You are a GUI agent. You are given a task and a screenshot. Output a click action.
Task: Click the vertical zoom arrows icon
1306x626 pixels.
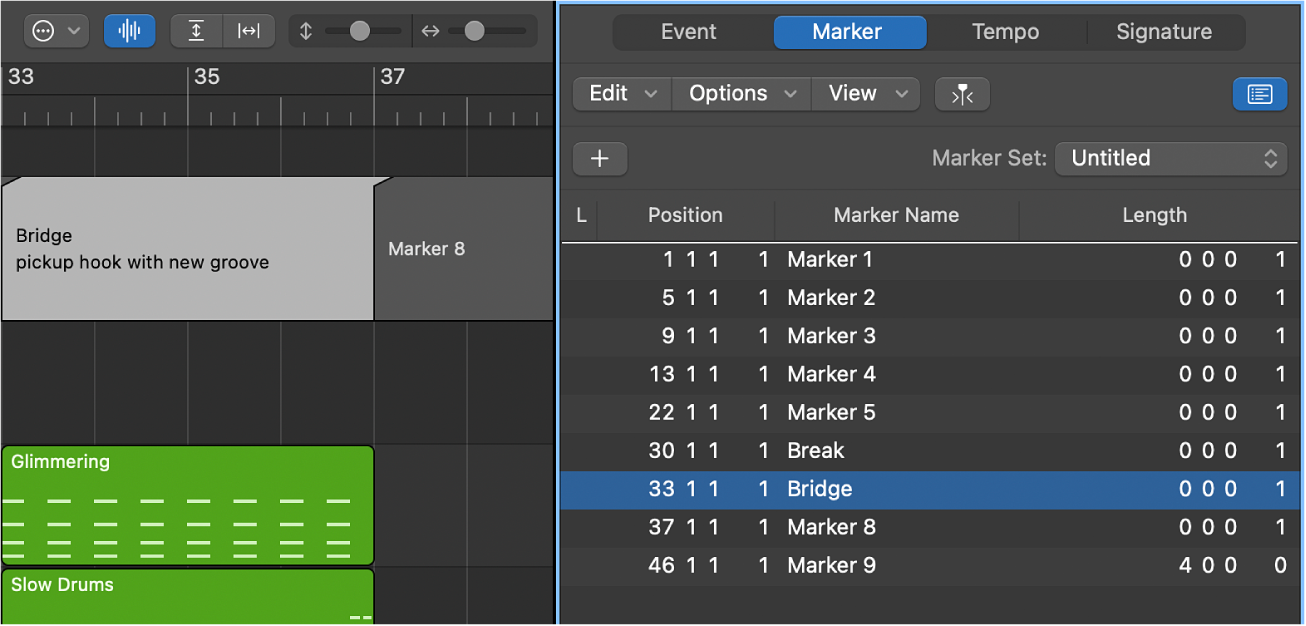tap(307, 31)
